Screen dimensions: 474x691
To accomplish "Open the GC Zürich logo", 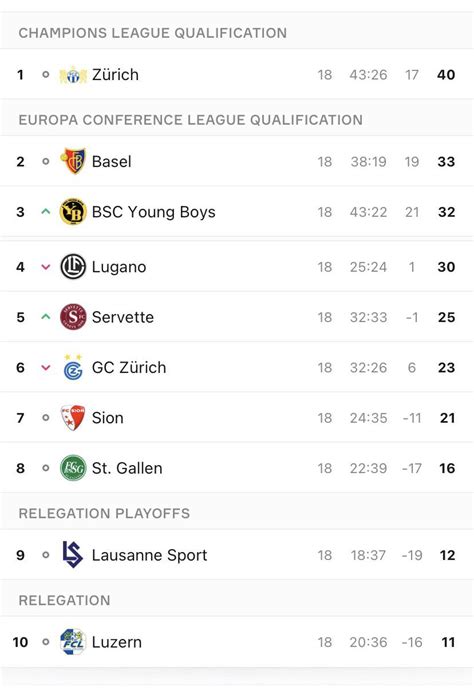I will pos(73,367).
